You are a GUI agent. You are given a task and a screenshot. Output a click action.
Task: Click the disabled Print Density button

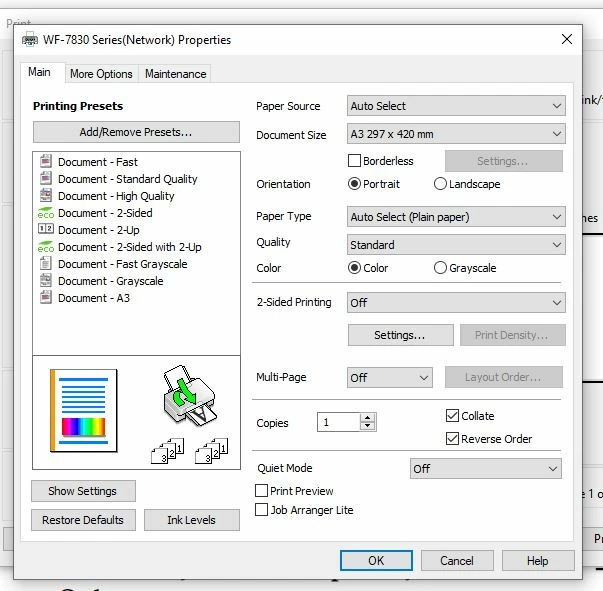[x=513, y=335]
